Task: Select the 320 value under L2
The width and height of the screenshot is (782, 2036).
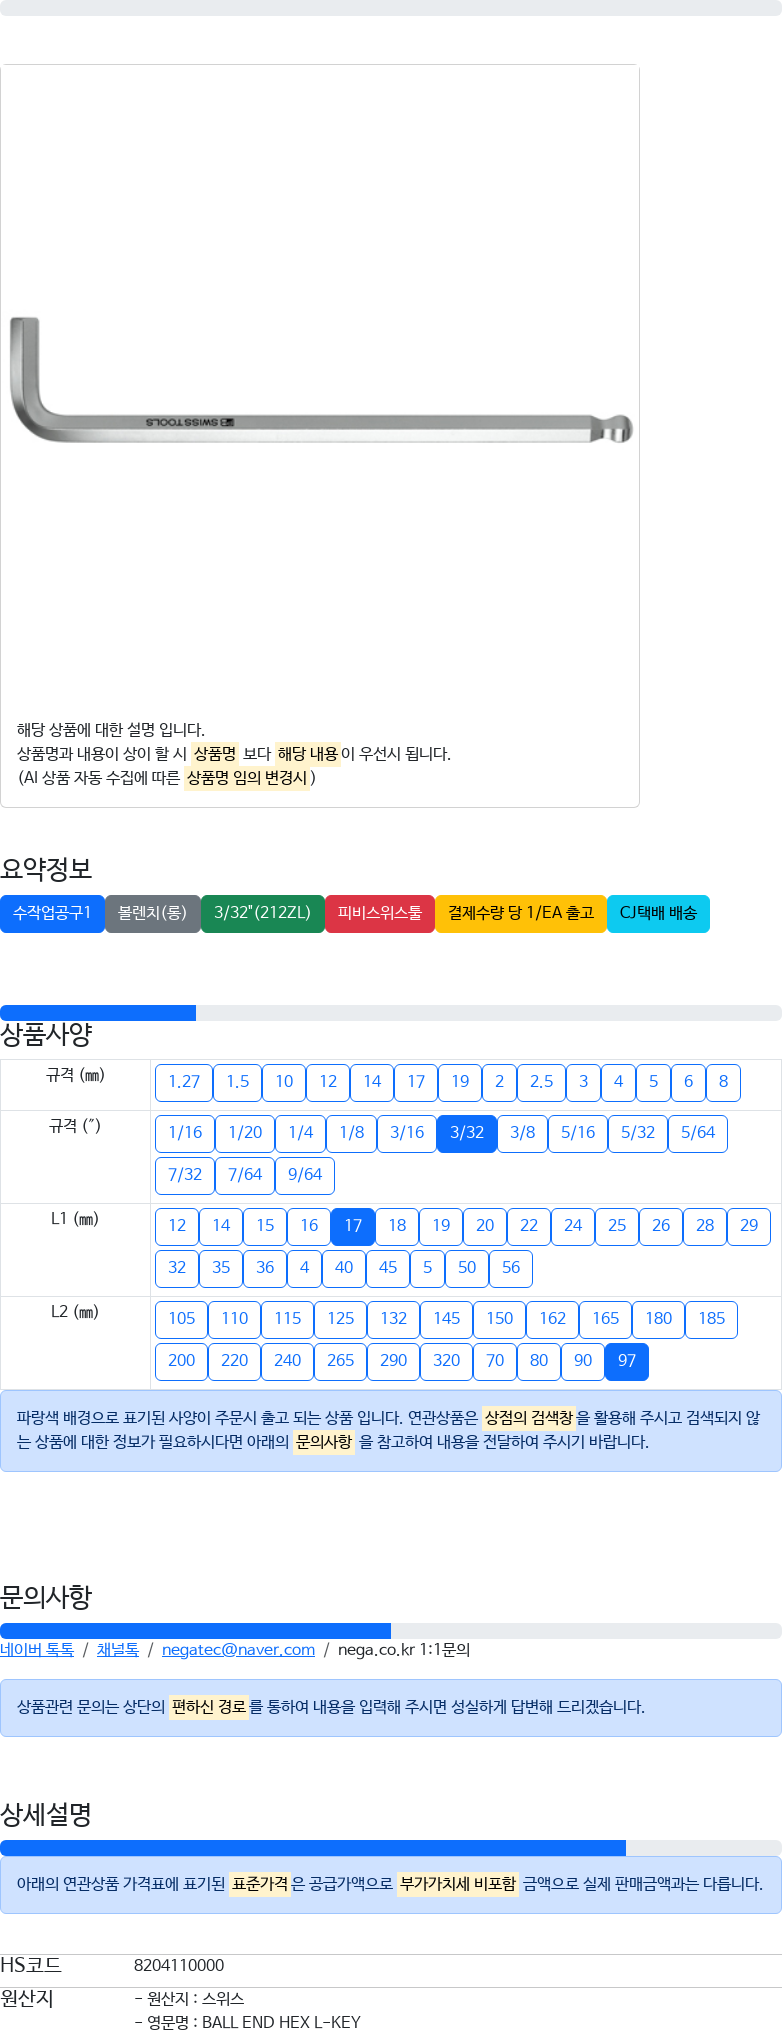Action: click(x=447, y=1361)
